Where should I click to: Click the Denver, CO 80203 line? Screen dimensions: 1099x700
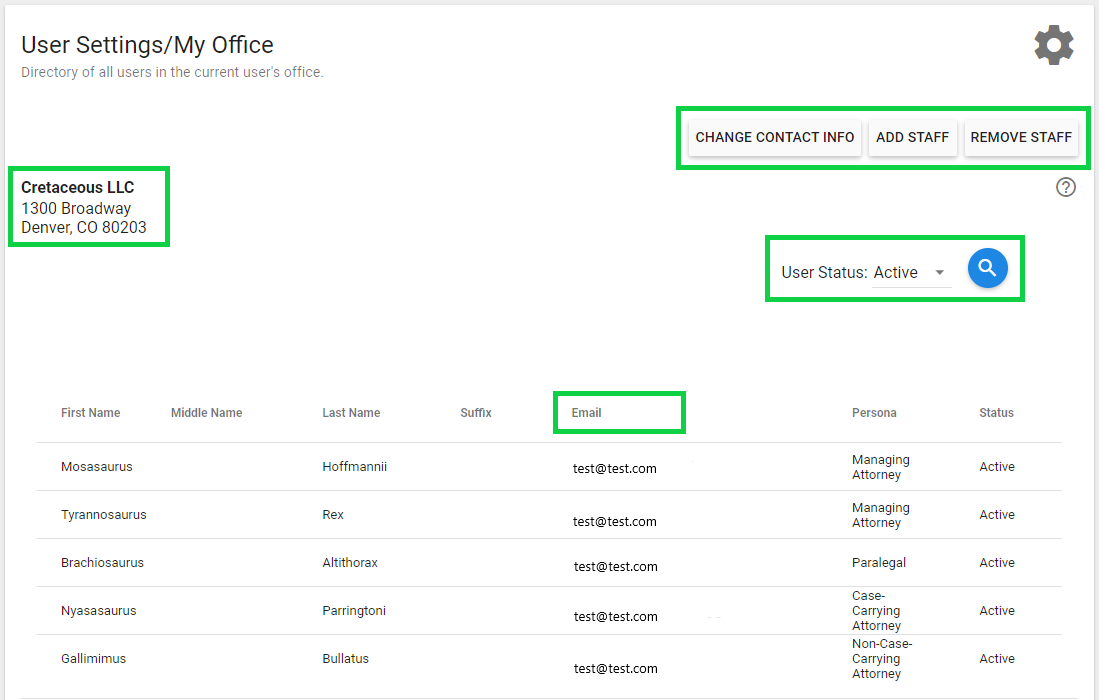83,228
